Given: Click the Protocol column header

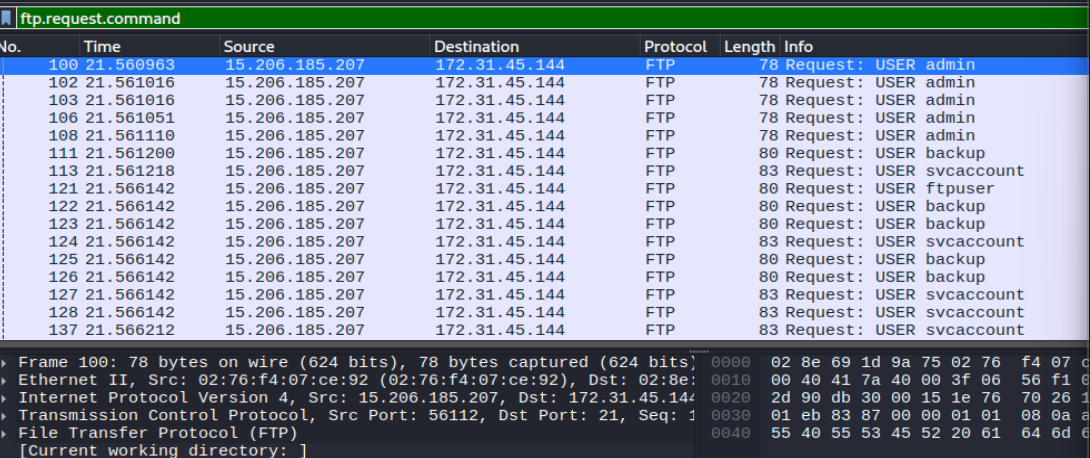Looking at the screenshot, I should coord(680,47).
